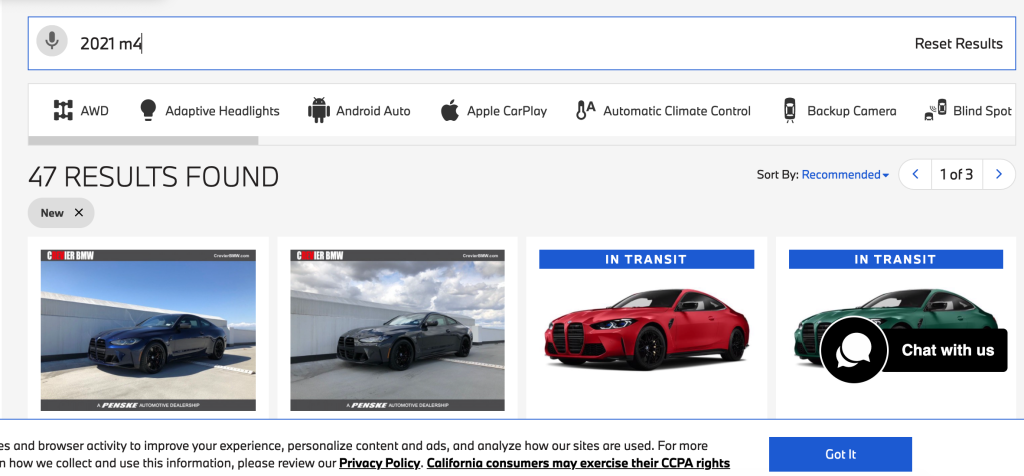Click the Android Auto robot icon

click(319, 110)
